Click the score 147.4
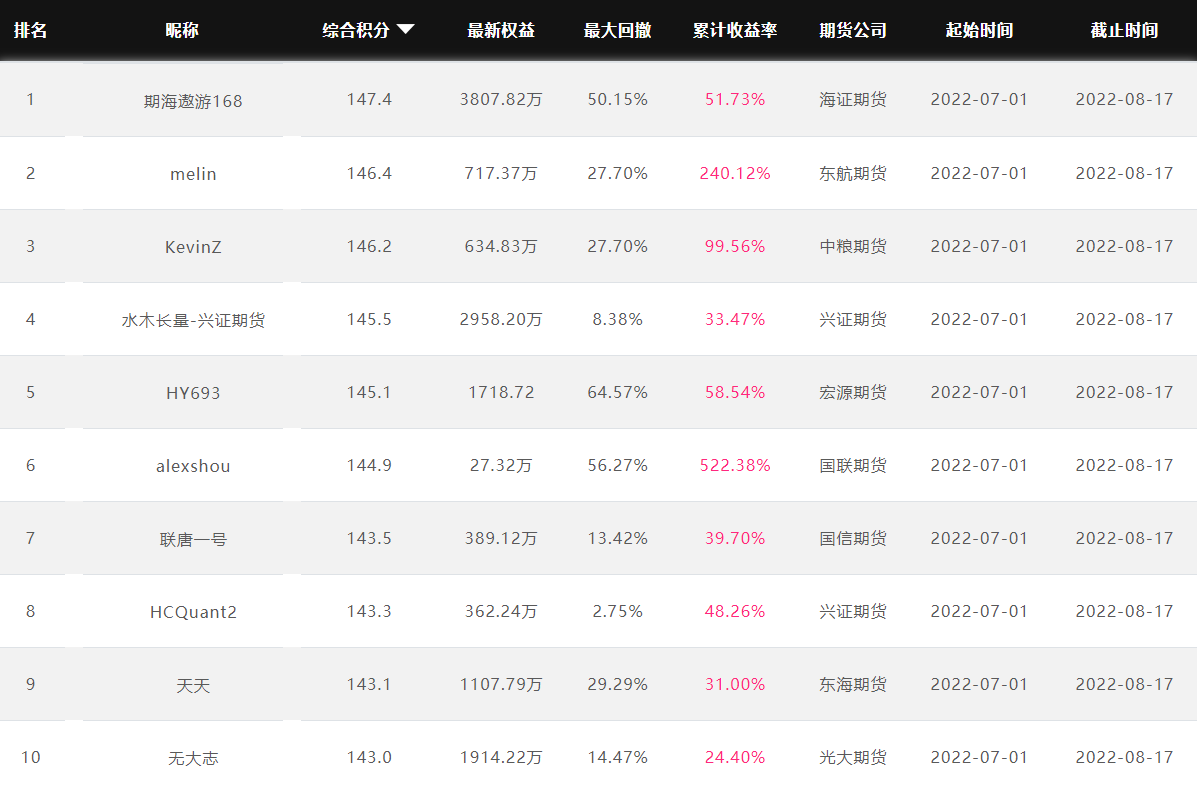Image resolution: width=1197 pixels, height=791 pixels. 369,99
